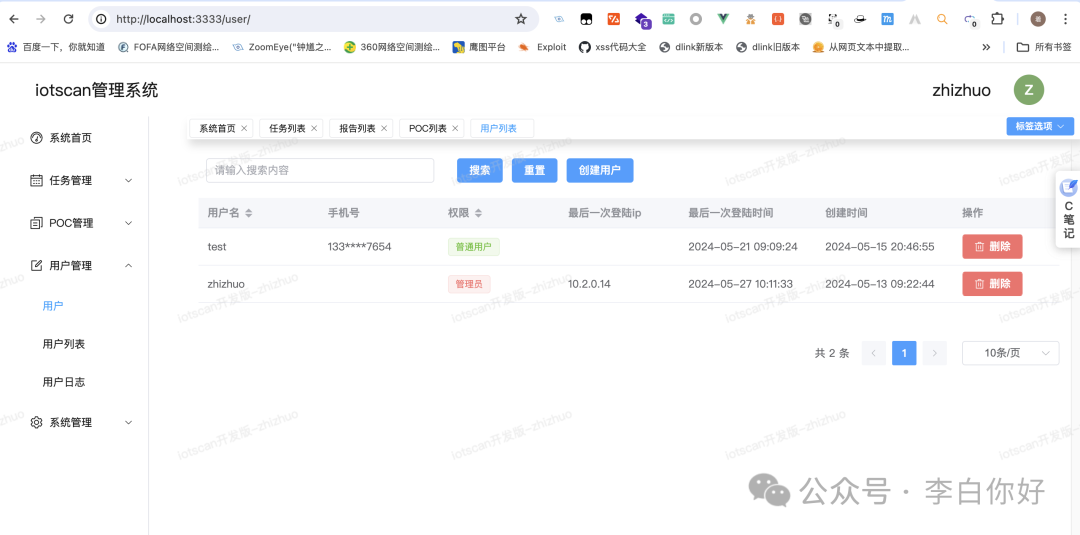Image resolution: width=1080 pixels, height=535 pixels.
Task: Collapse the 用户管理 sidebar menu
Action: [128, 266]
